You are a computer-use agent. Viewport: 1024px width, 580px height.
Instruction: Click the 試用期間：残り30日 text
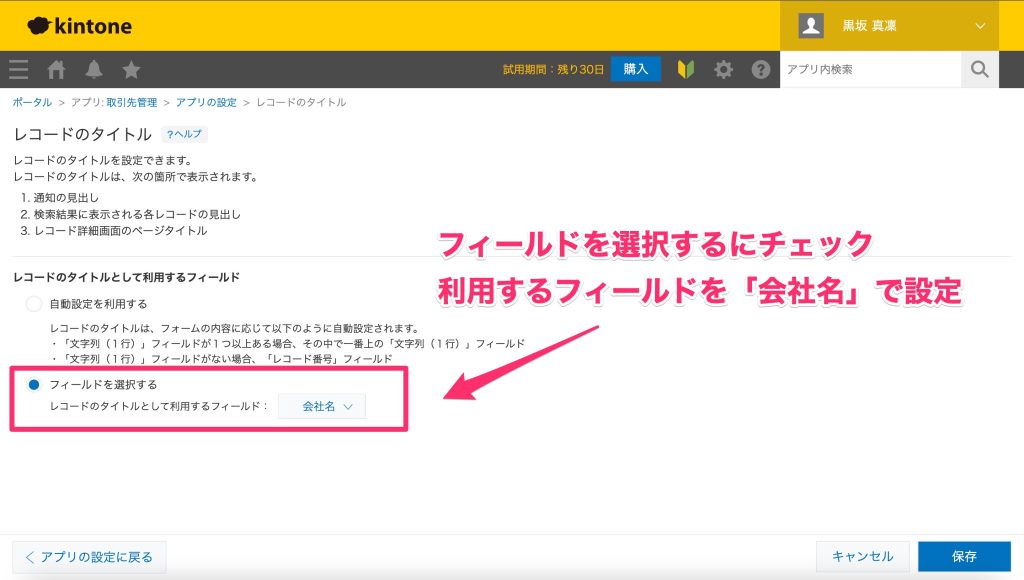point(553,69)
